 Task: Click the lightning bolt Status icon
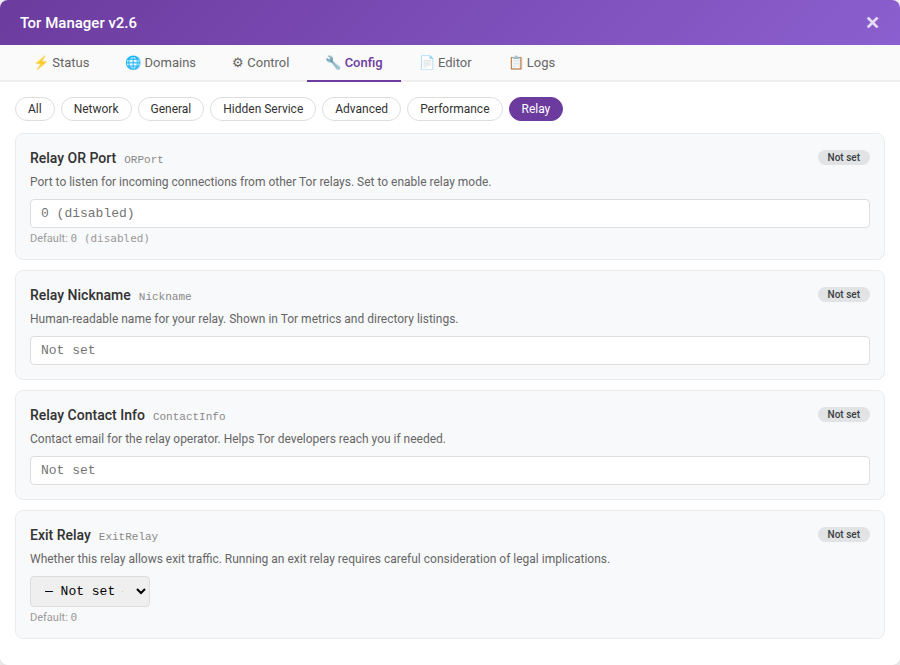click(41, 63)
